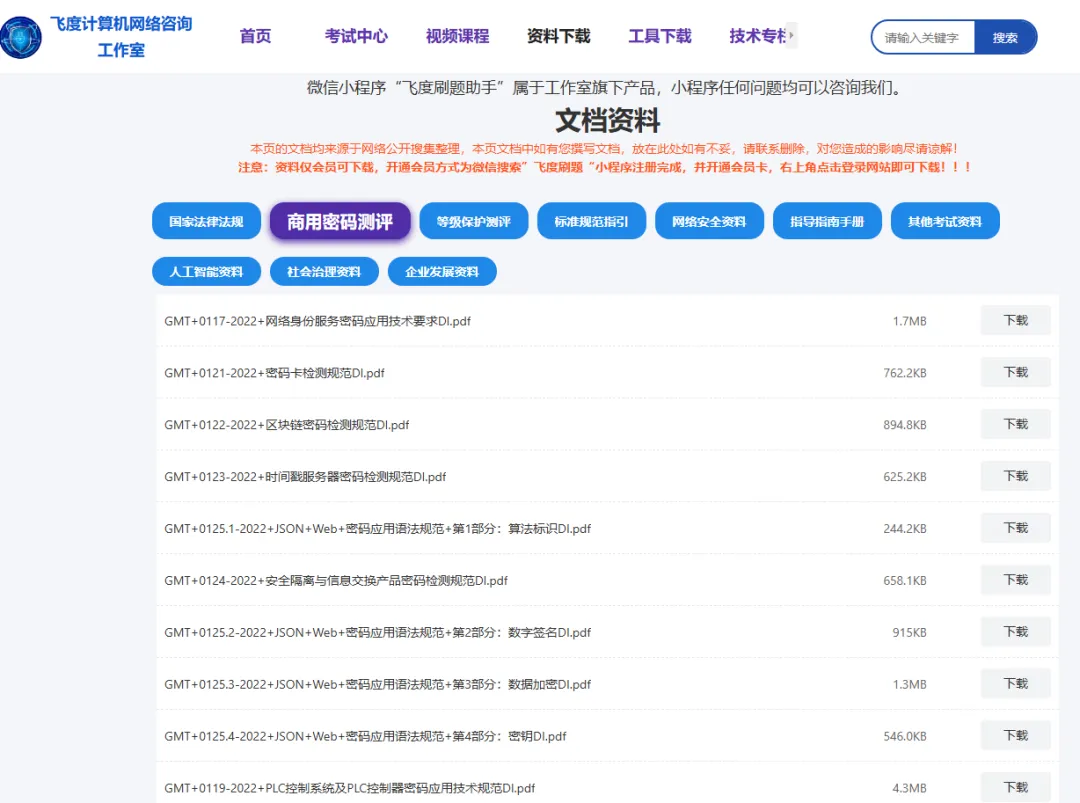Select the 资料下载 navigation item
Screen dimensions: 1080x803
coord(558,36)
